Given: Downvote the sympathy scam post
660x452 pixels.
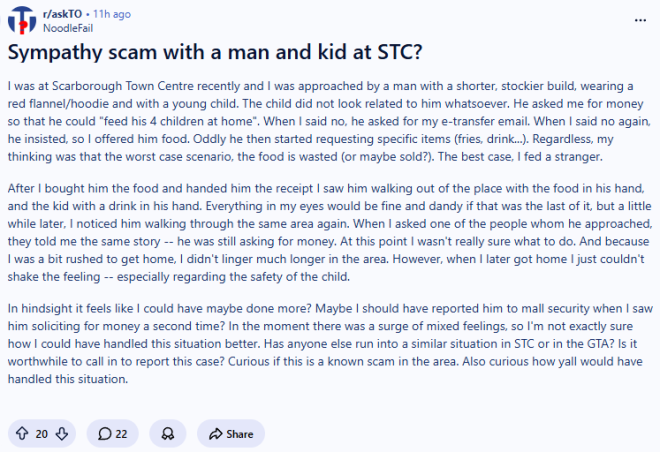Looking at the screenshot, I should pos(62,433).
